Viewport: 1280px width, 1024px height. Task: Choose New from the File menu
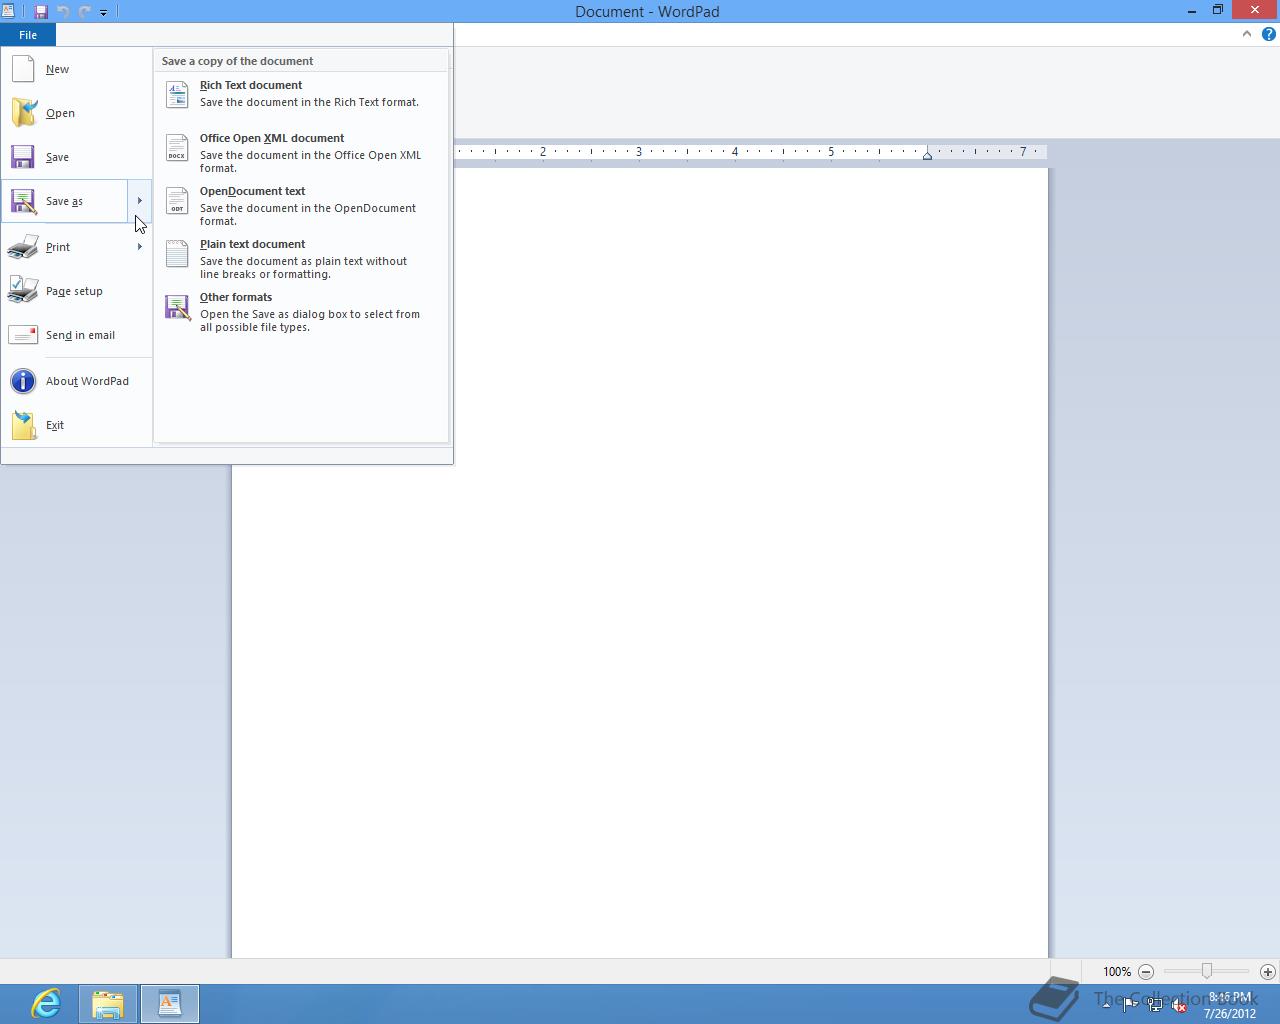76,69
